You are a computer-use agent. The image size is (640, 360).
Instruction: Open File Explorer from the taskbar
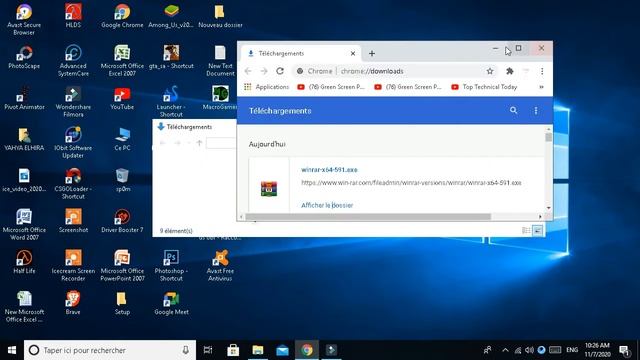click(x=258, y=350)
